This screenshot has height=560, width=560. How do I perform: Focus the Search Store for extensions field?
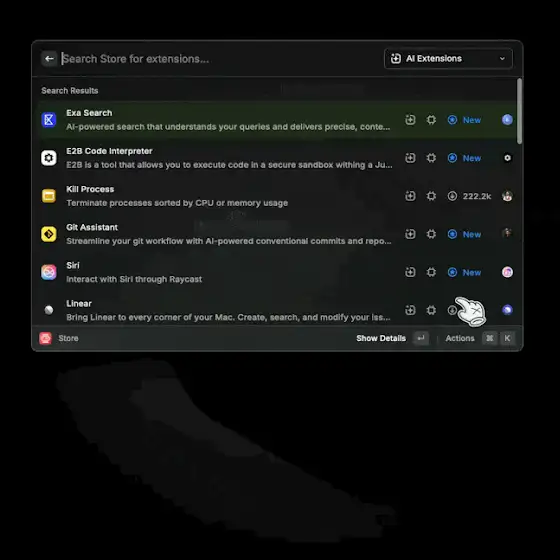coord(220,59)
